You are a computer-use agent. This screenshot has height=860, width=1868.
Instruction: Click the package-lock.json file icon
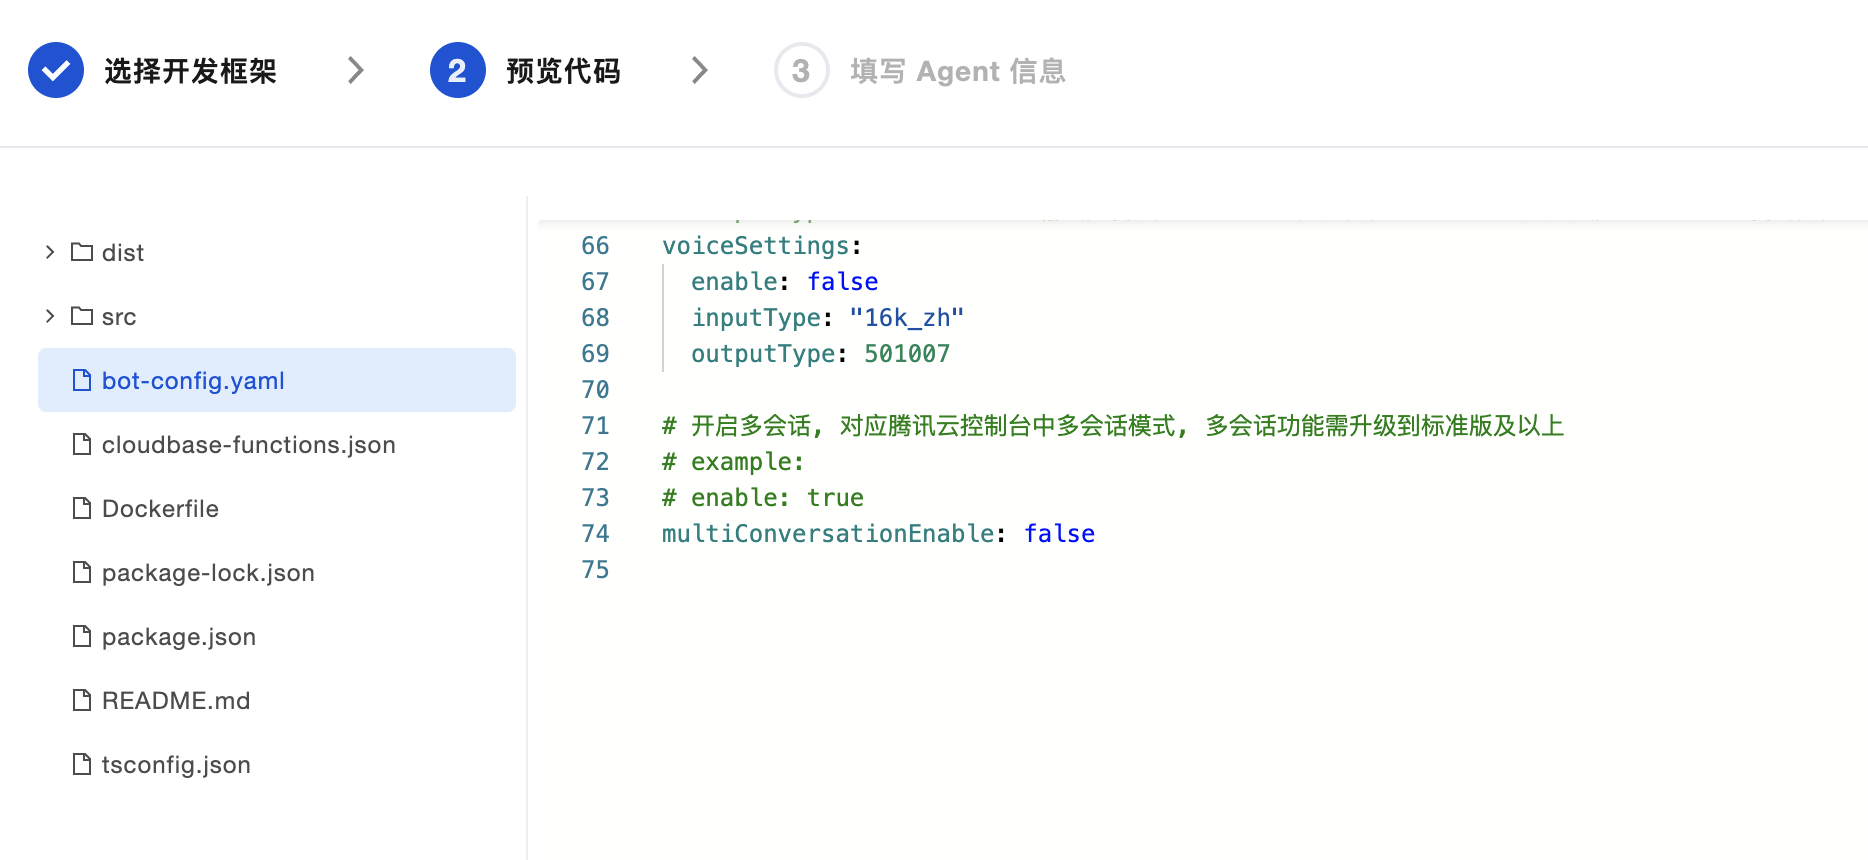pos(82,572)
